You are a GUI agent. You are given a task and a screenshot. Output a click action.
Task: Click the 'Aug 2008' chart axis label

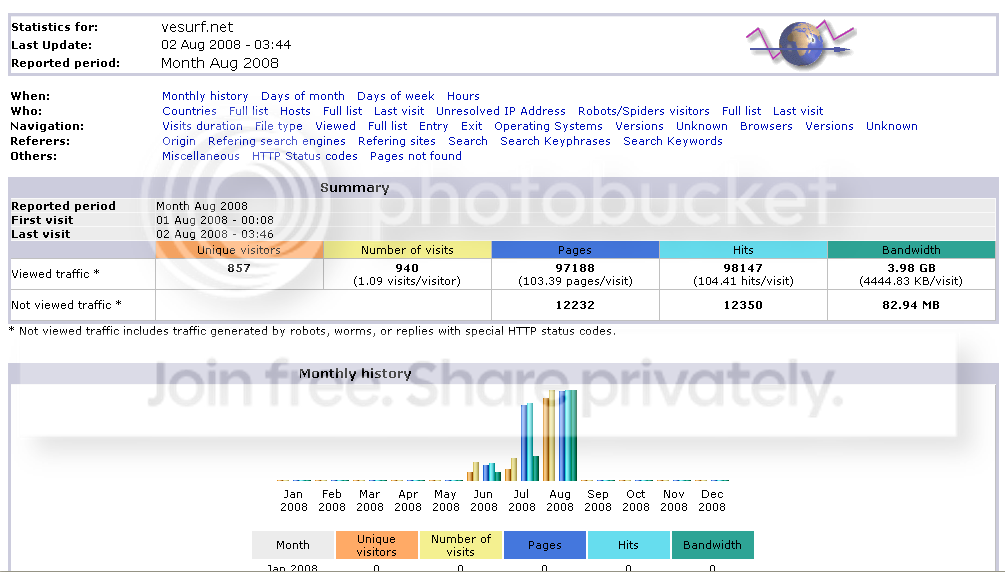coord(560,501)
